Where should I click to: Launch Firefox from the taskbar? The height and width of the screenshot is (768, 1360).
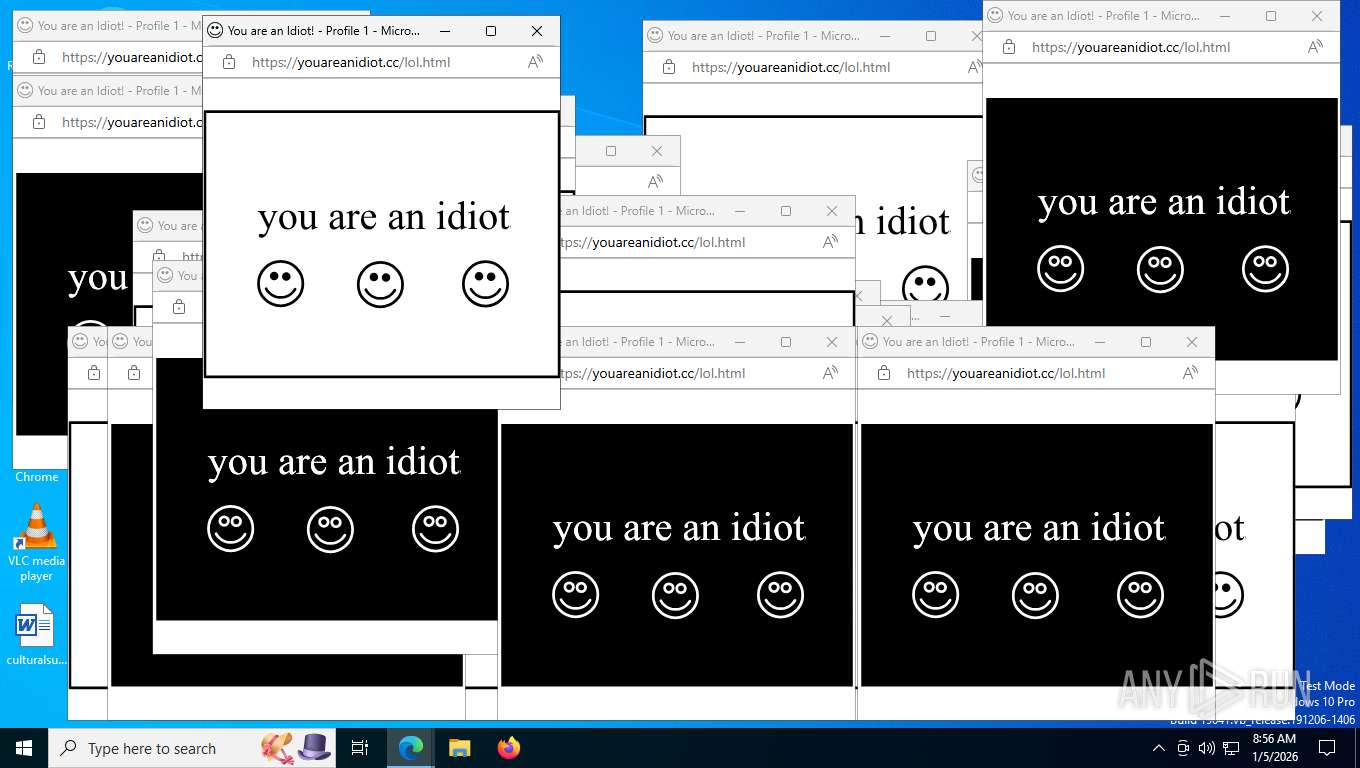tap(509, 748)
